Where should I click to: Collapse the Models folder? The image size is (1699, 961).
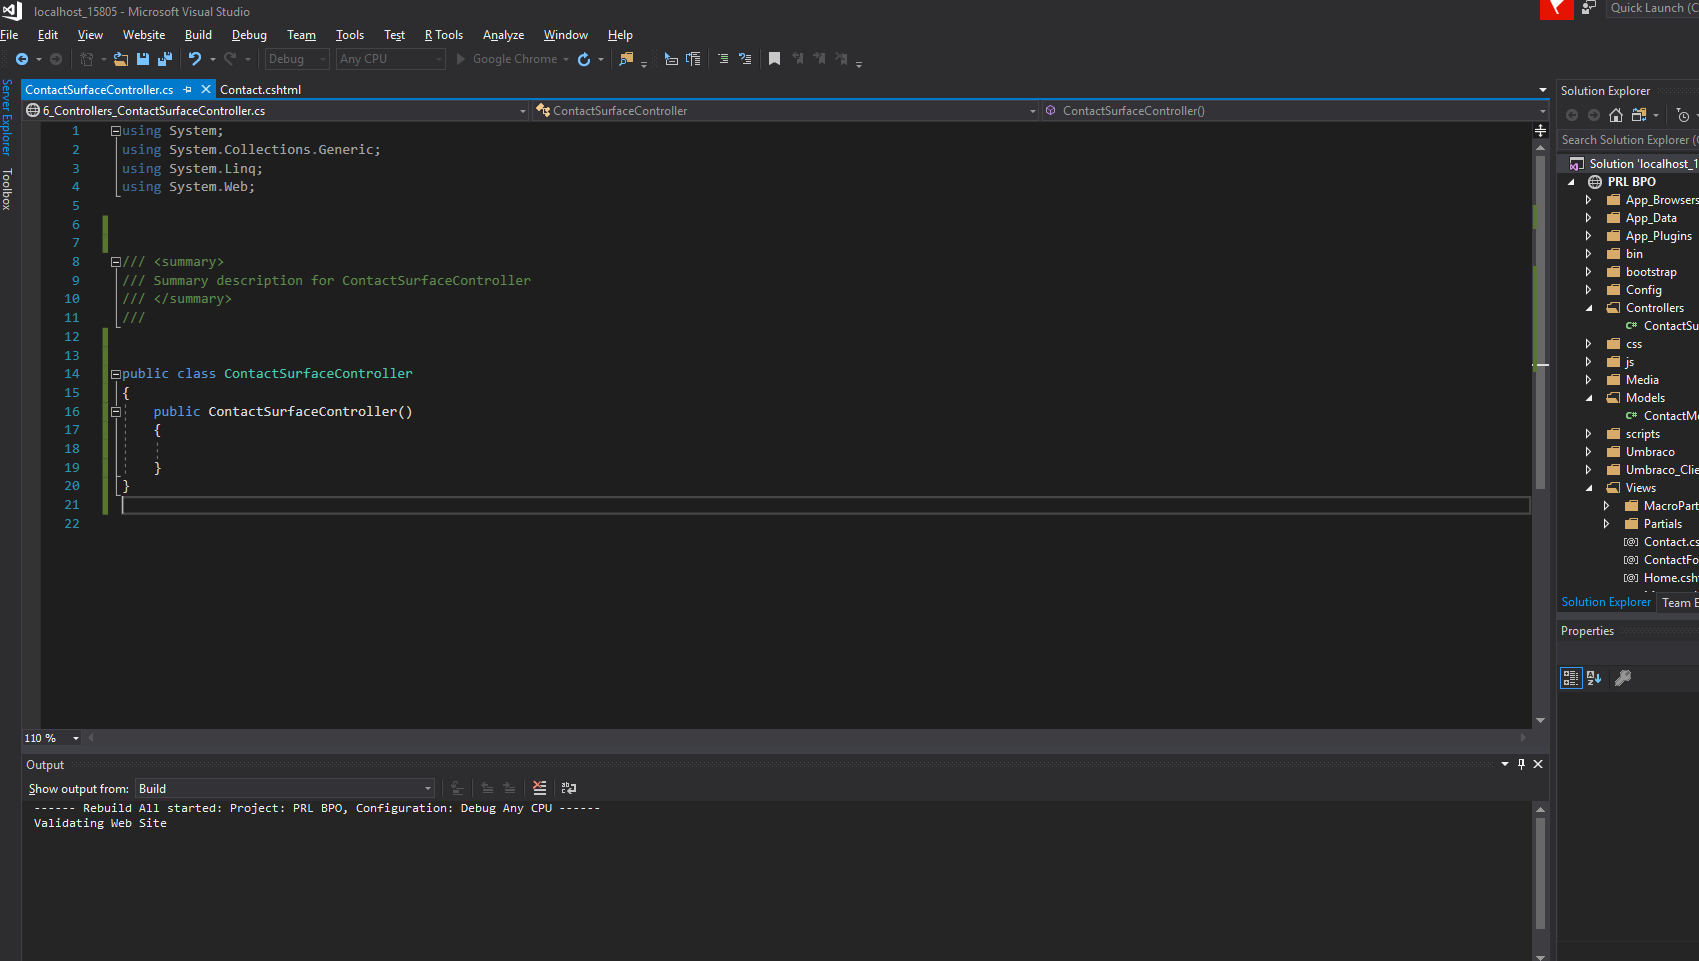(x=1588, y=398)
